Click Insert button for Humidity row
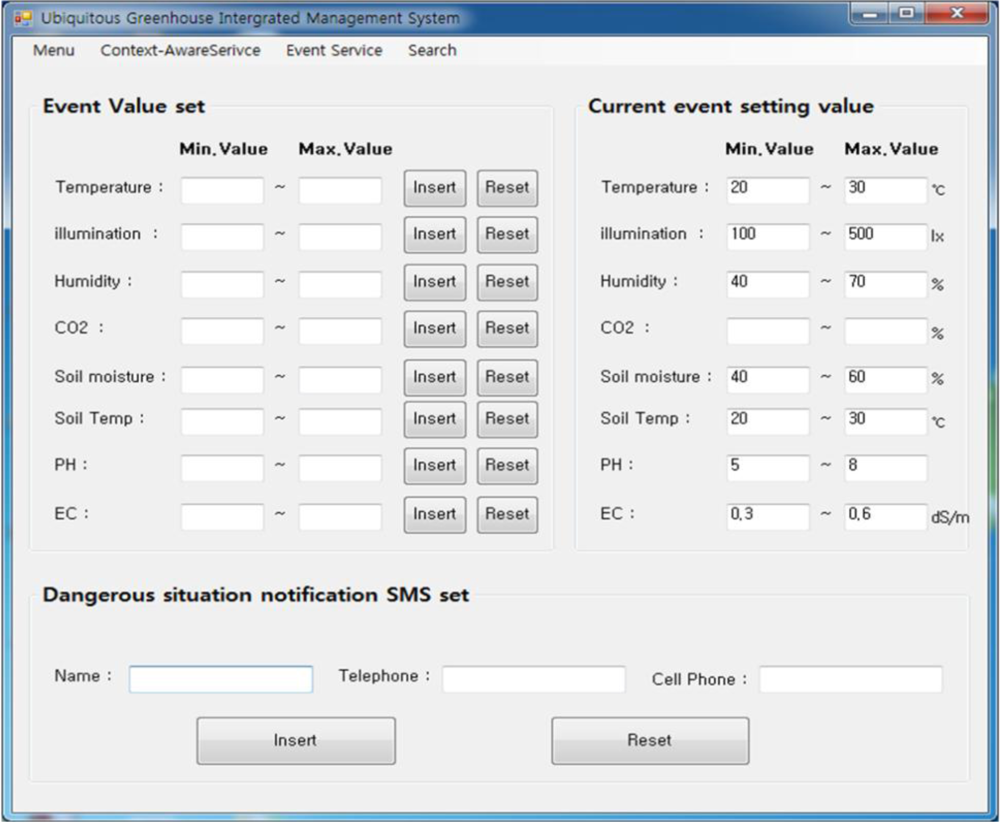This screenshot has width=1000, height=822. coord(434,282)
